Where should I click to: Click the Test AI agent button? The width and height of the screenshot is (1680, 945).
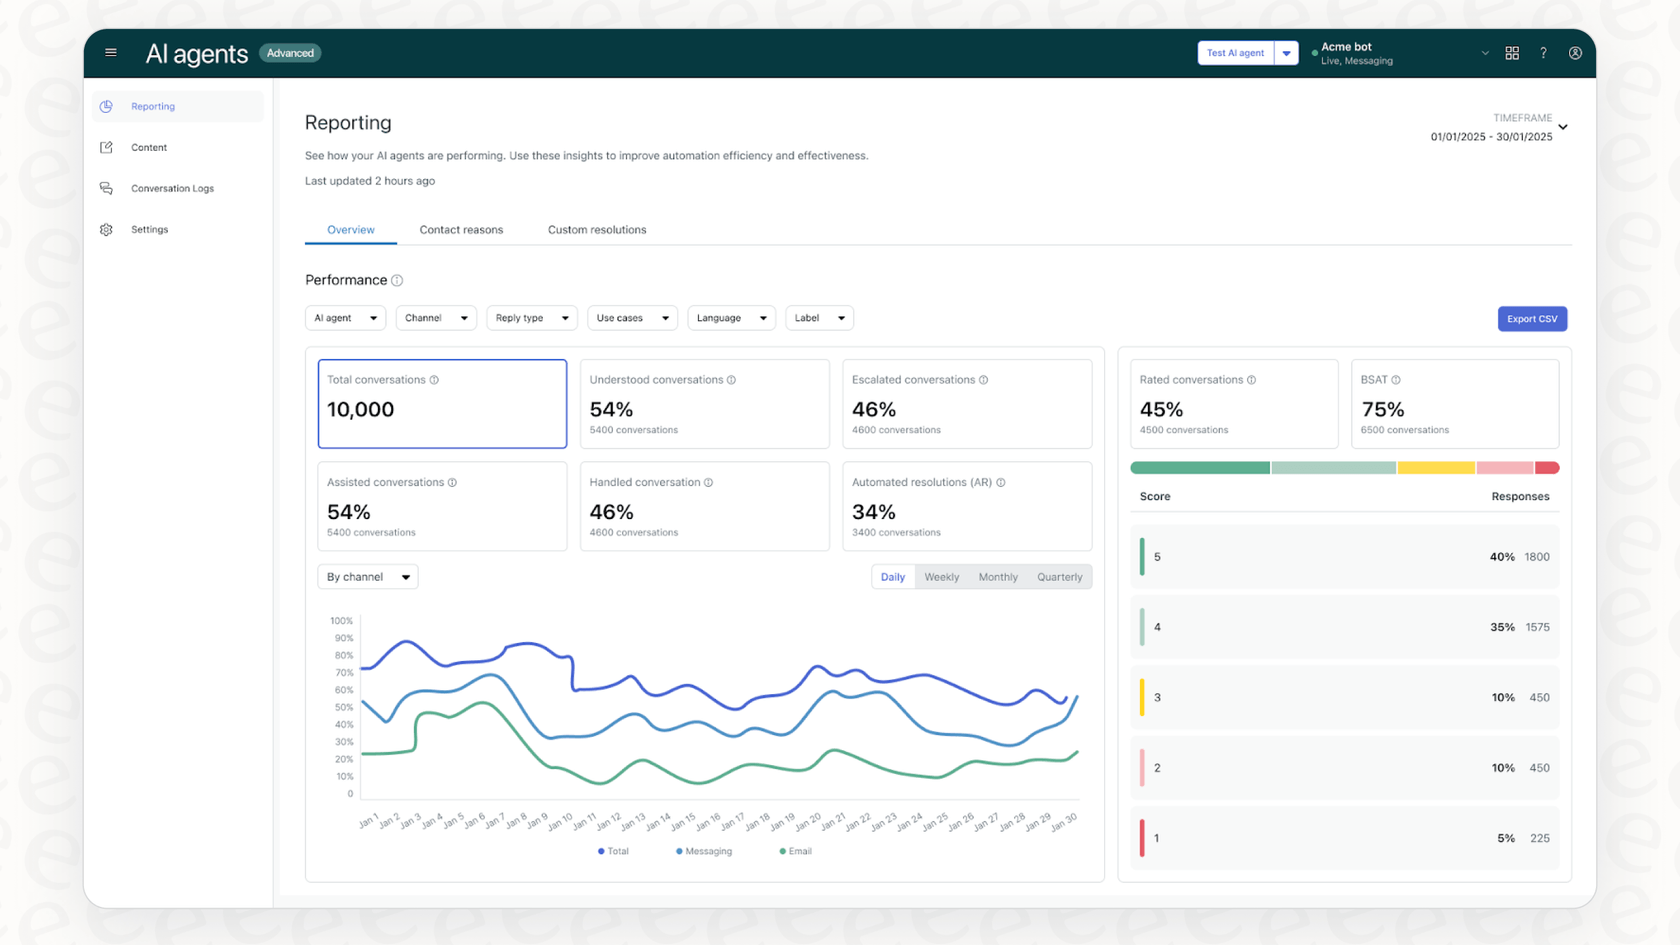point(1235,52)
